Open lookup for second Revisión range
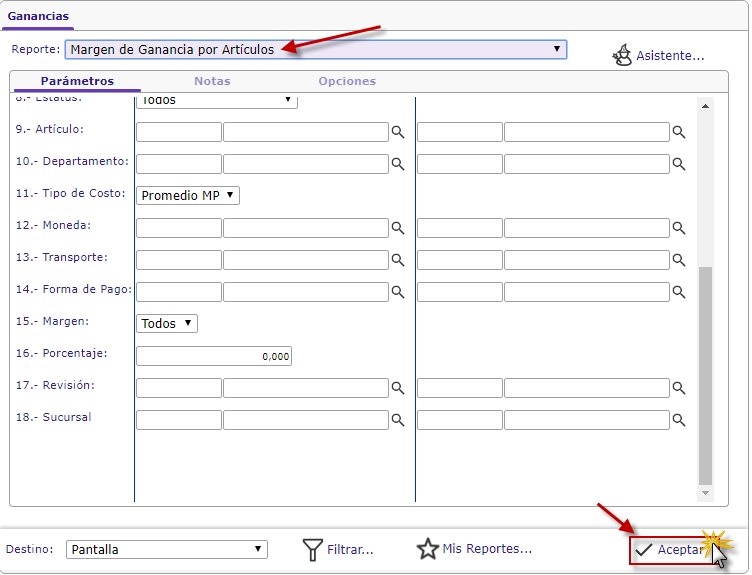Image resolution: width=752 pixels, height=575 pixels. tap(679, 387)
